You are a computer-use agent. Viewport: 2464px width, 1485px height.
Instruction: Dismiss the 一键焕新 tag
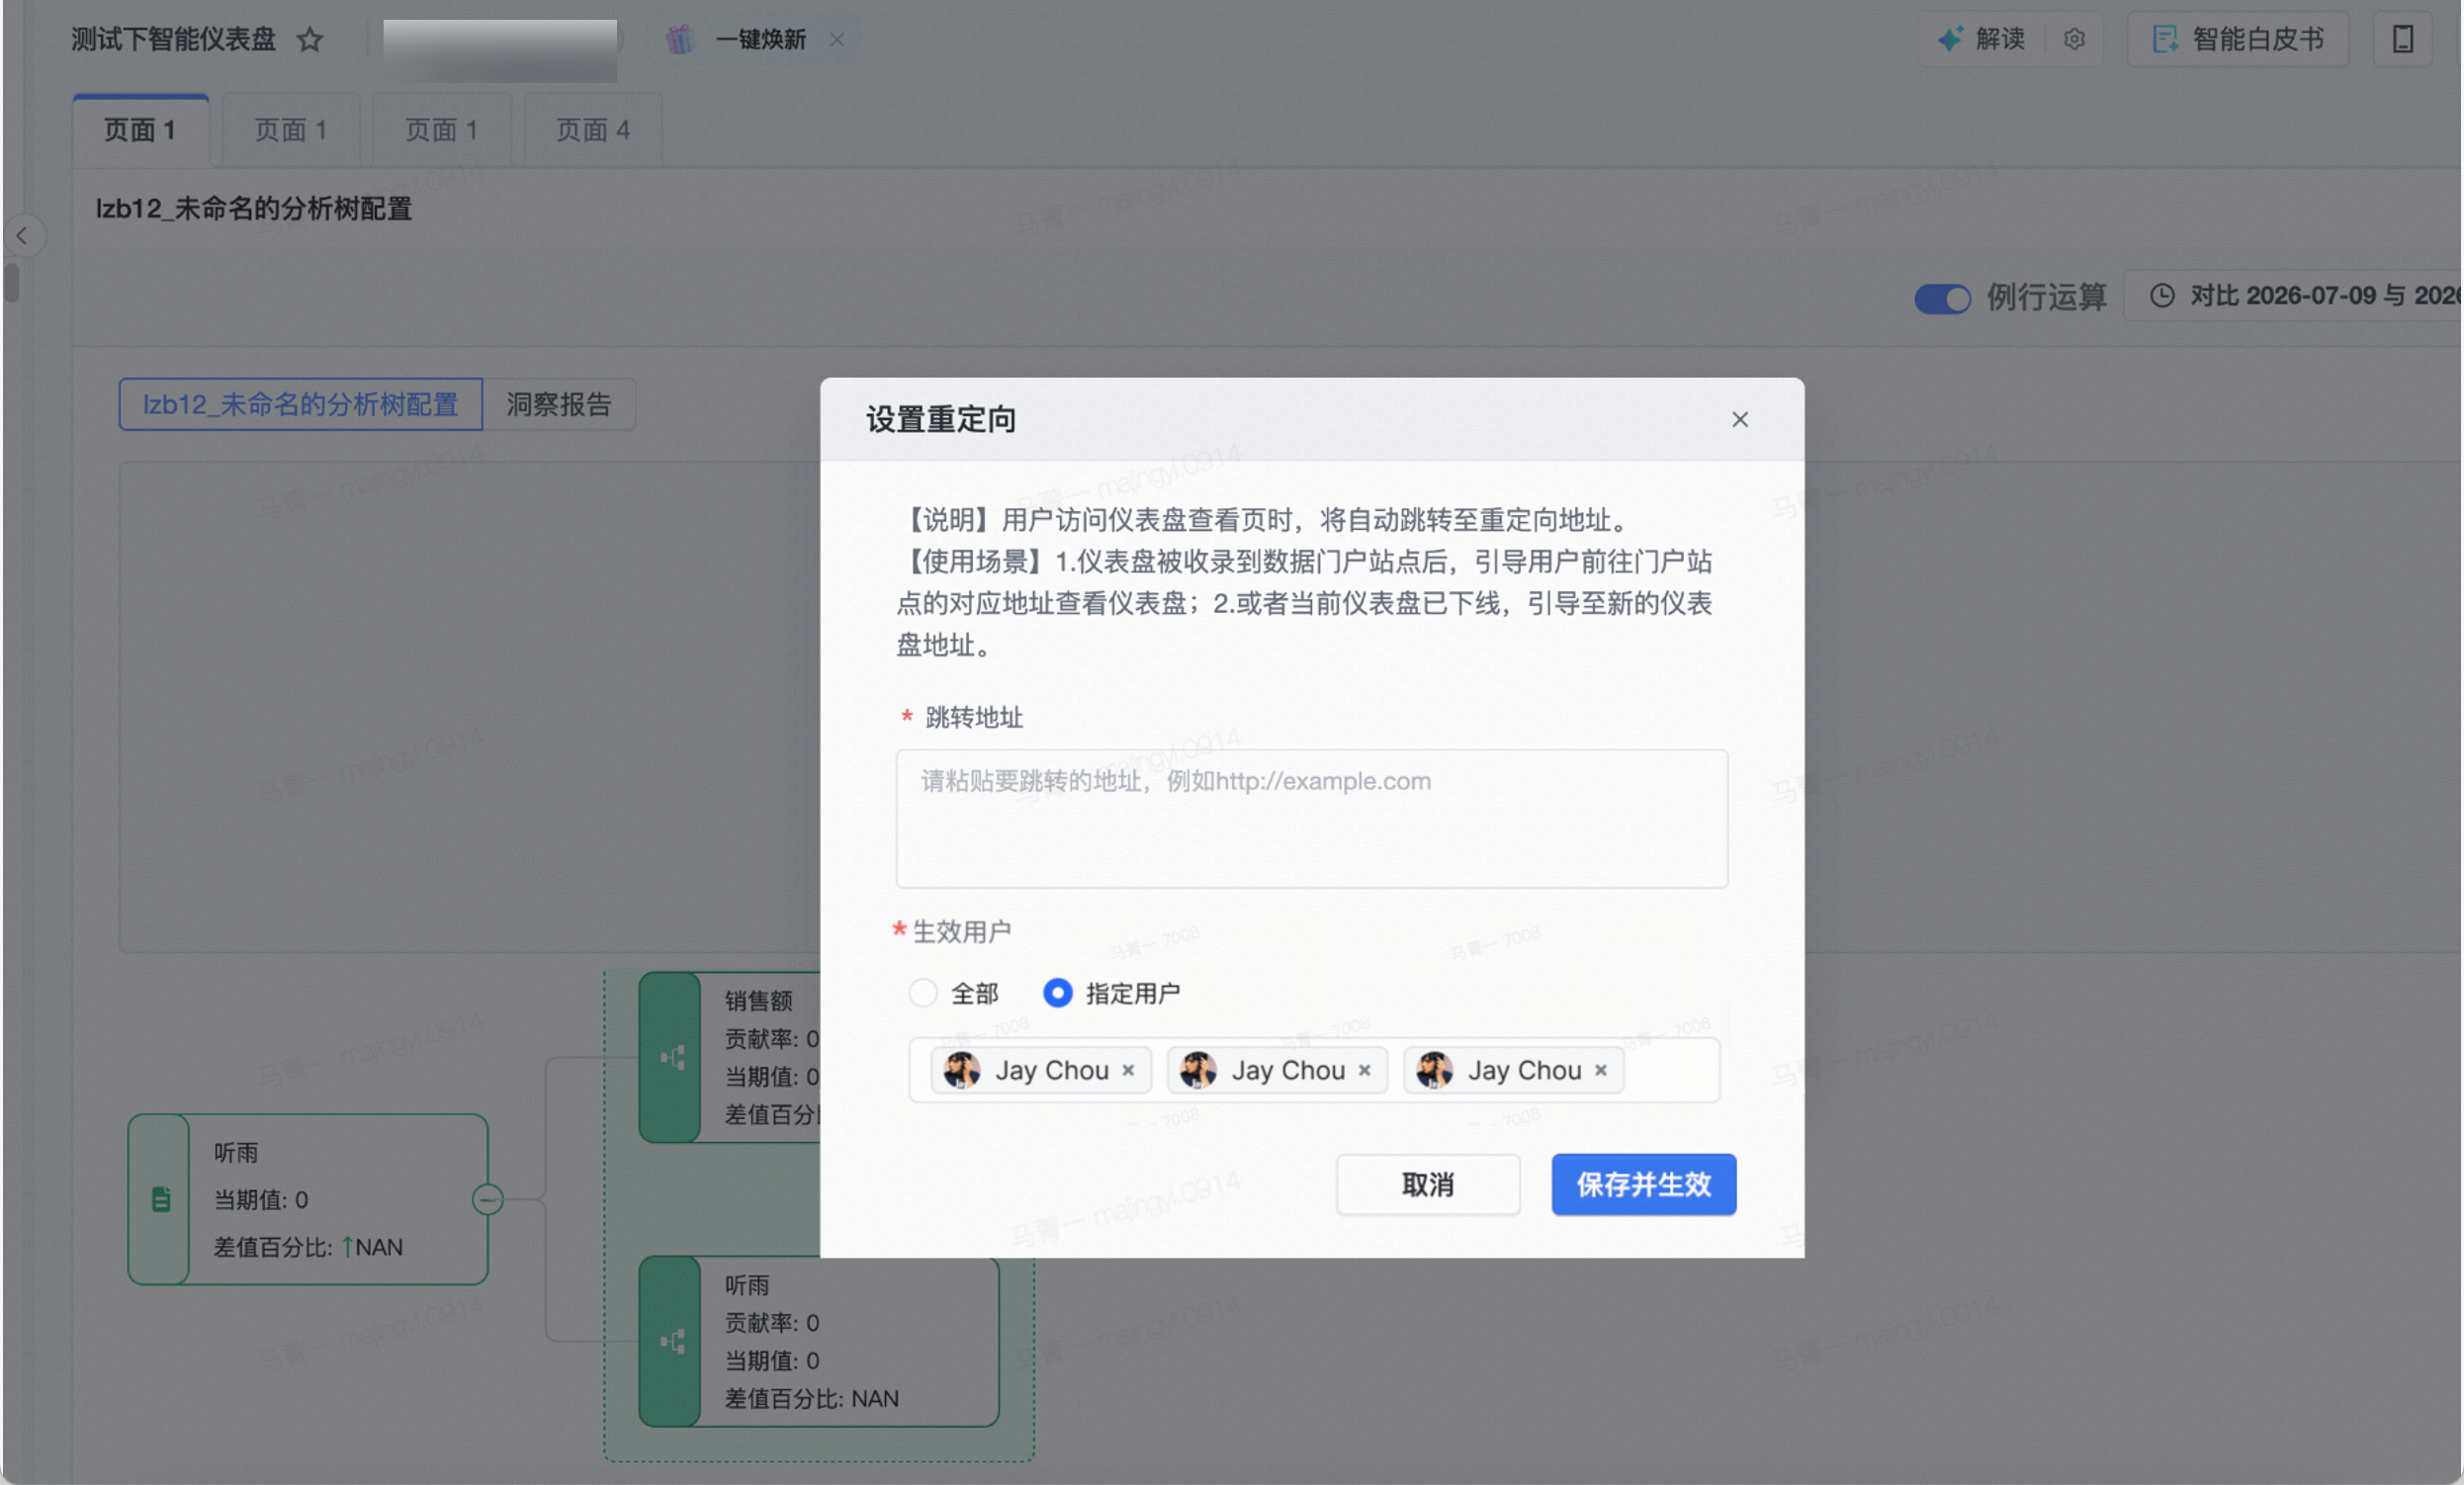click(837, 39)
